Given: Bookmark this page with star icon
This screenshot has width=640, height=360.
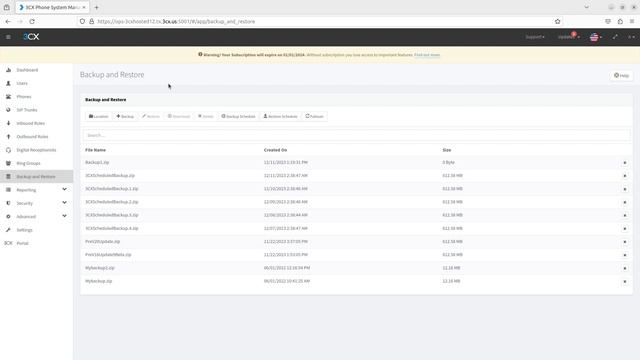Looking at the screenshot, I should pos(558,21).
